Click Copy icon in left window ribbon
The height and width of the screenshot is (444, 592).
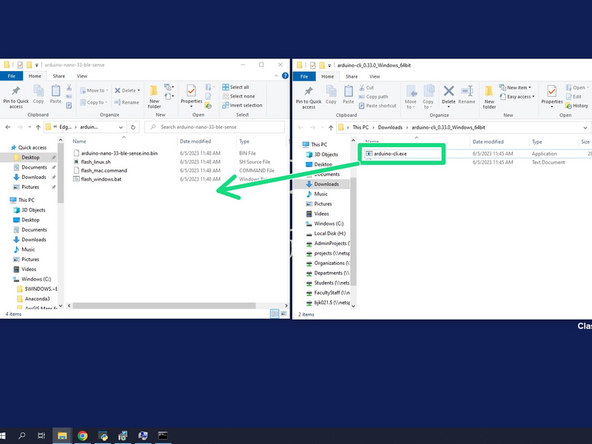[38, 94]
